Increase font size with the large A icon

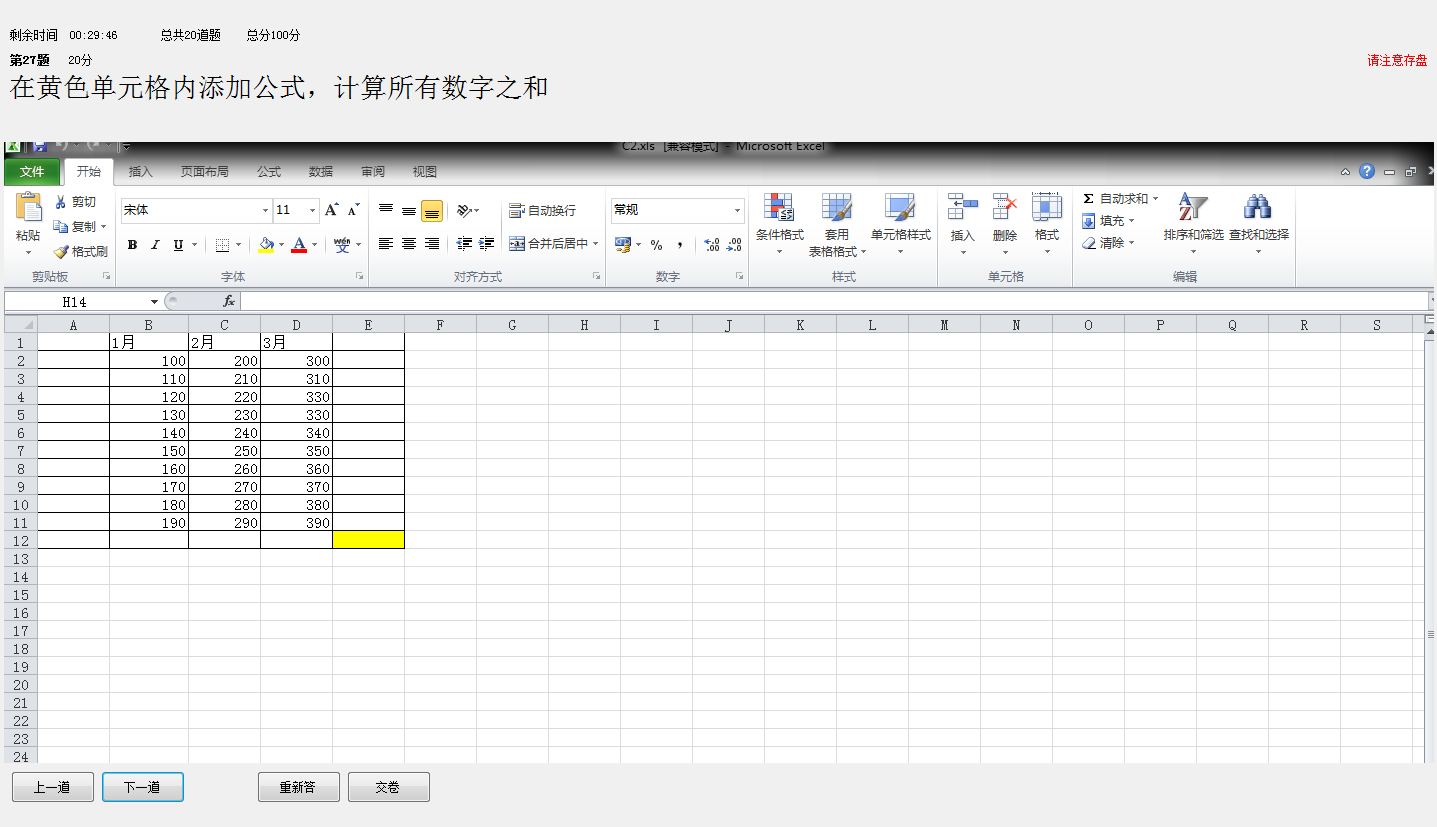tap(331, 210)
